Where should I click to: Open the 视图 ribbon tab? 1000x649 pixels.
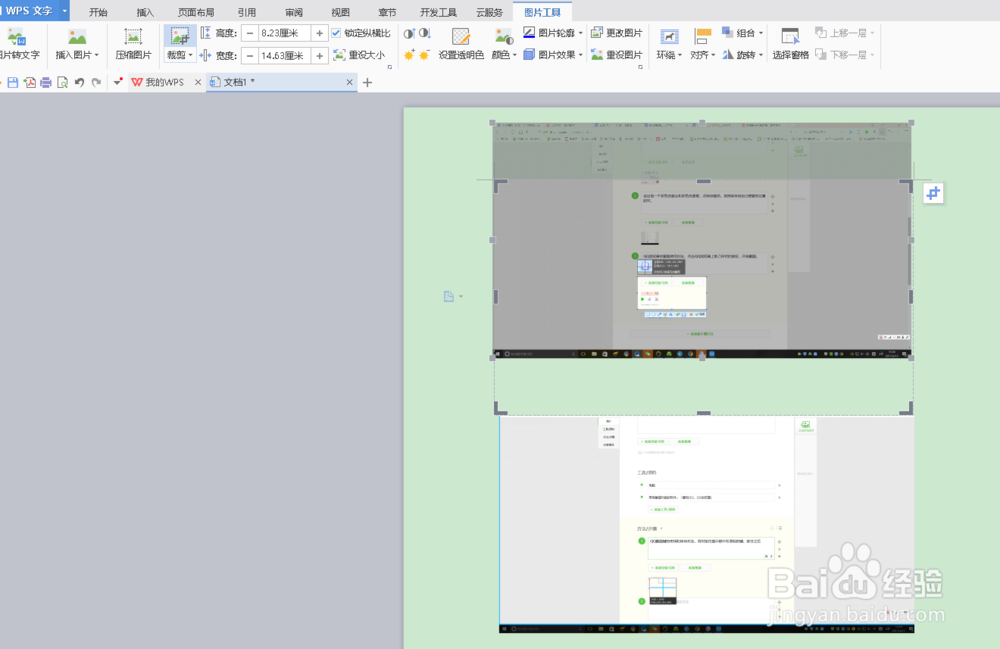pyautogui.click(x=341, y=12)
